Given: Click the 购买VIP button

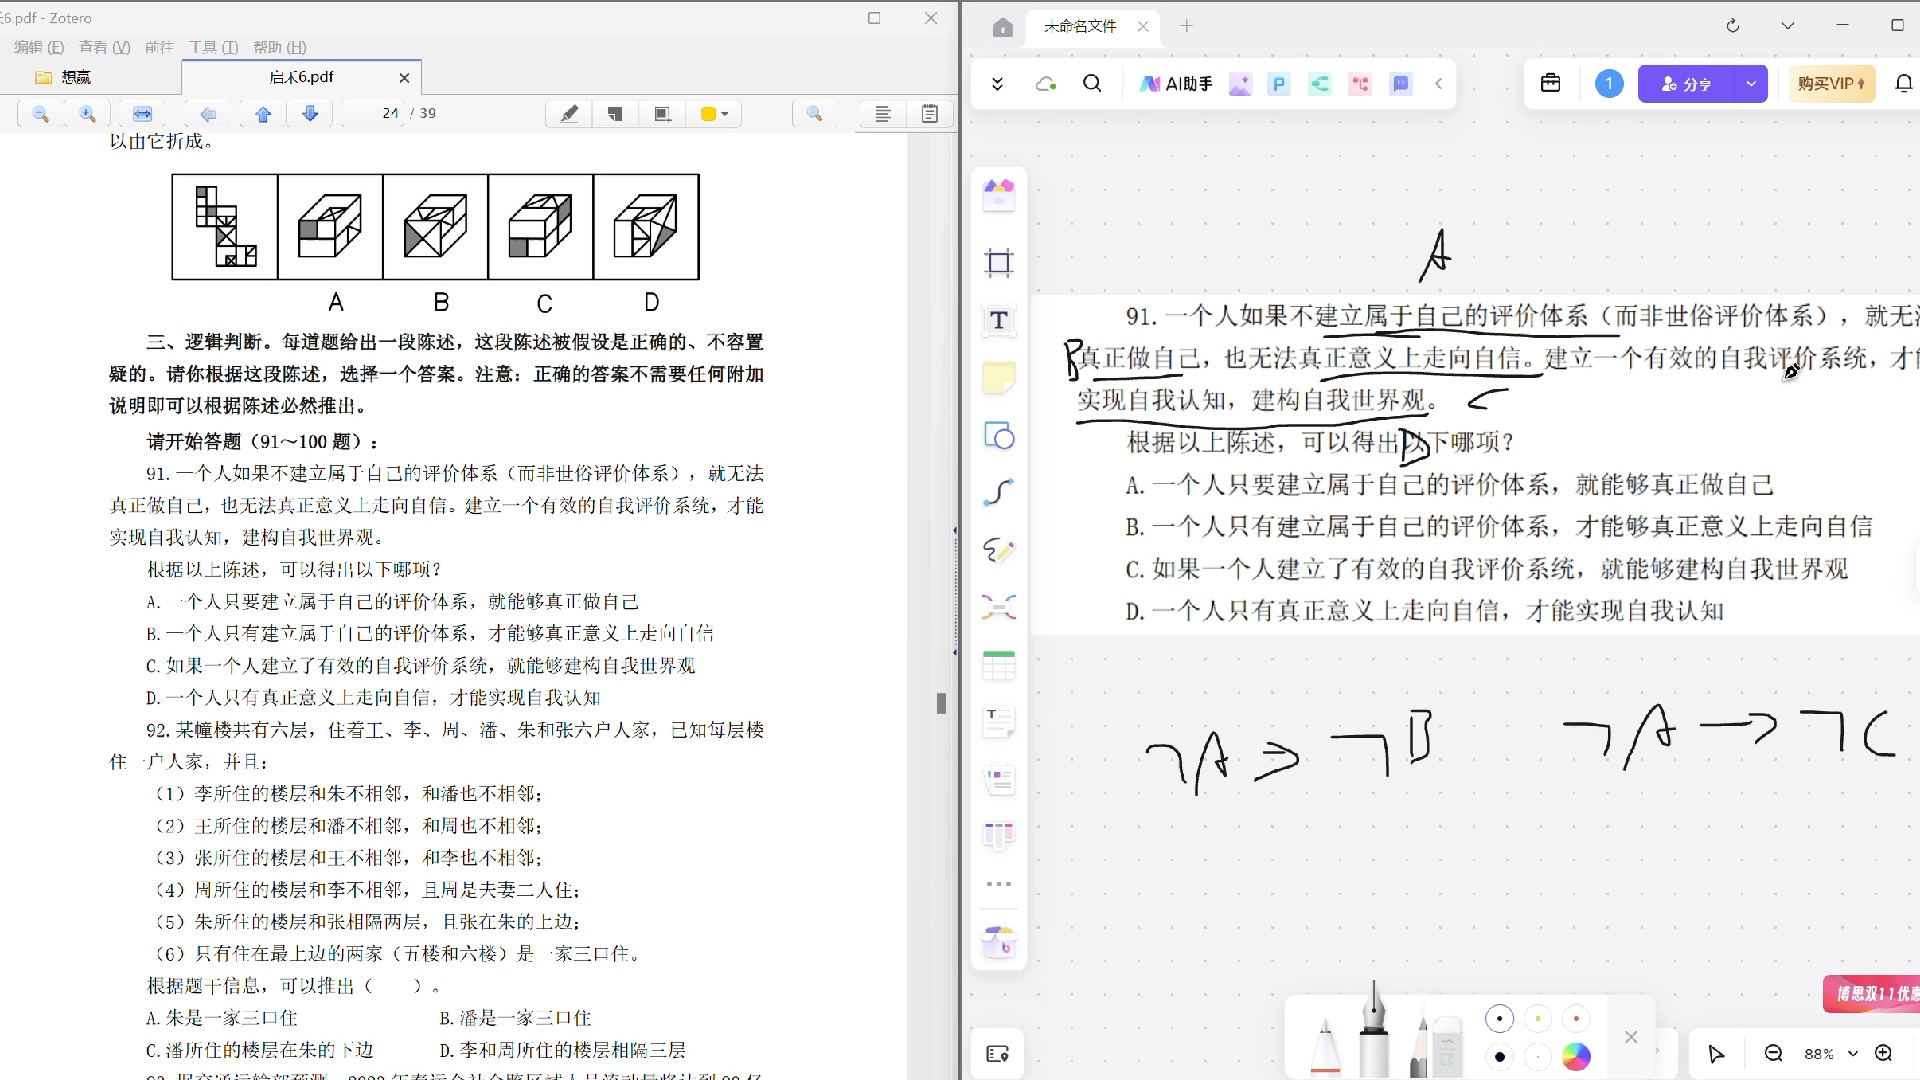Looking at the screenshot, I should point(1832,84).
